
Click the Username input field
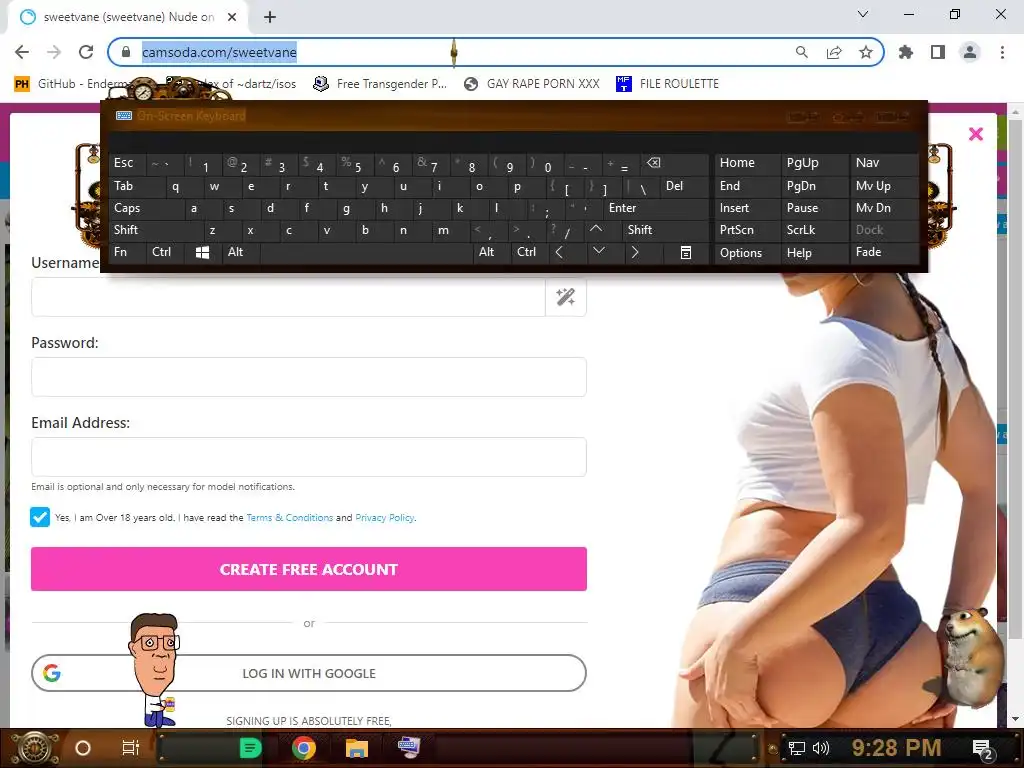pyautogui.click(x=288, y=297)
